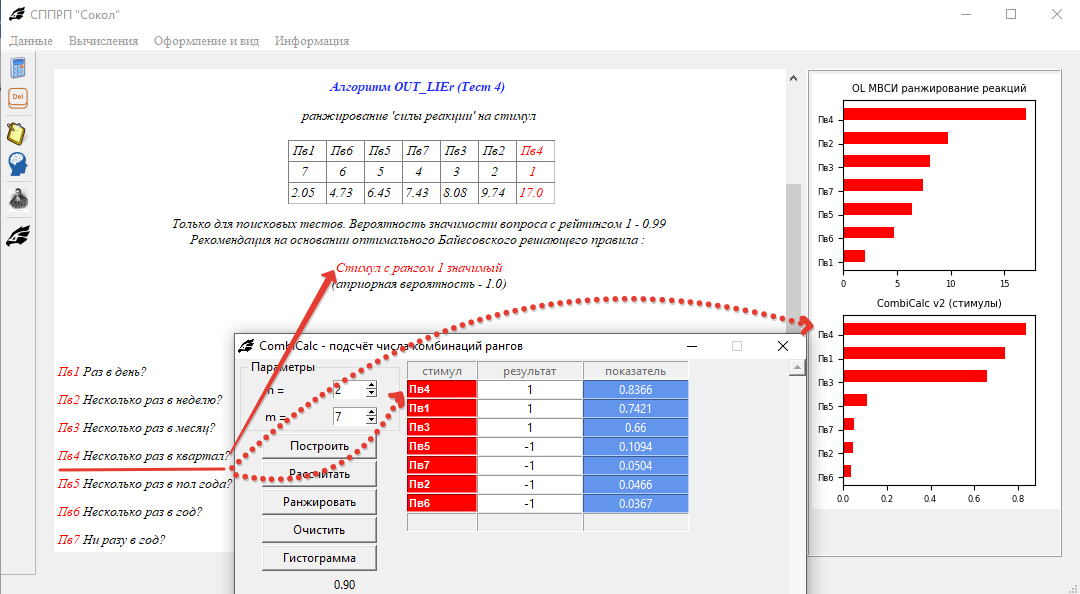
Task: Select the 0.8366 показатель cell for Пв4
Action: click(635, 390)
